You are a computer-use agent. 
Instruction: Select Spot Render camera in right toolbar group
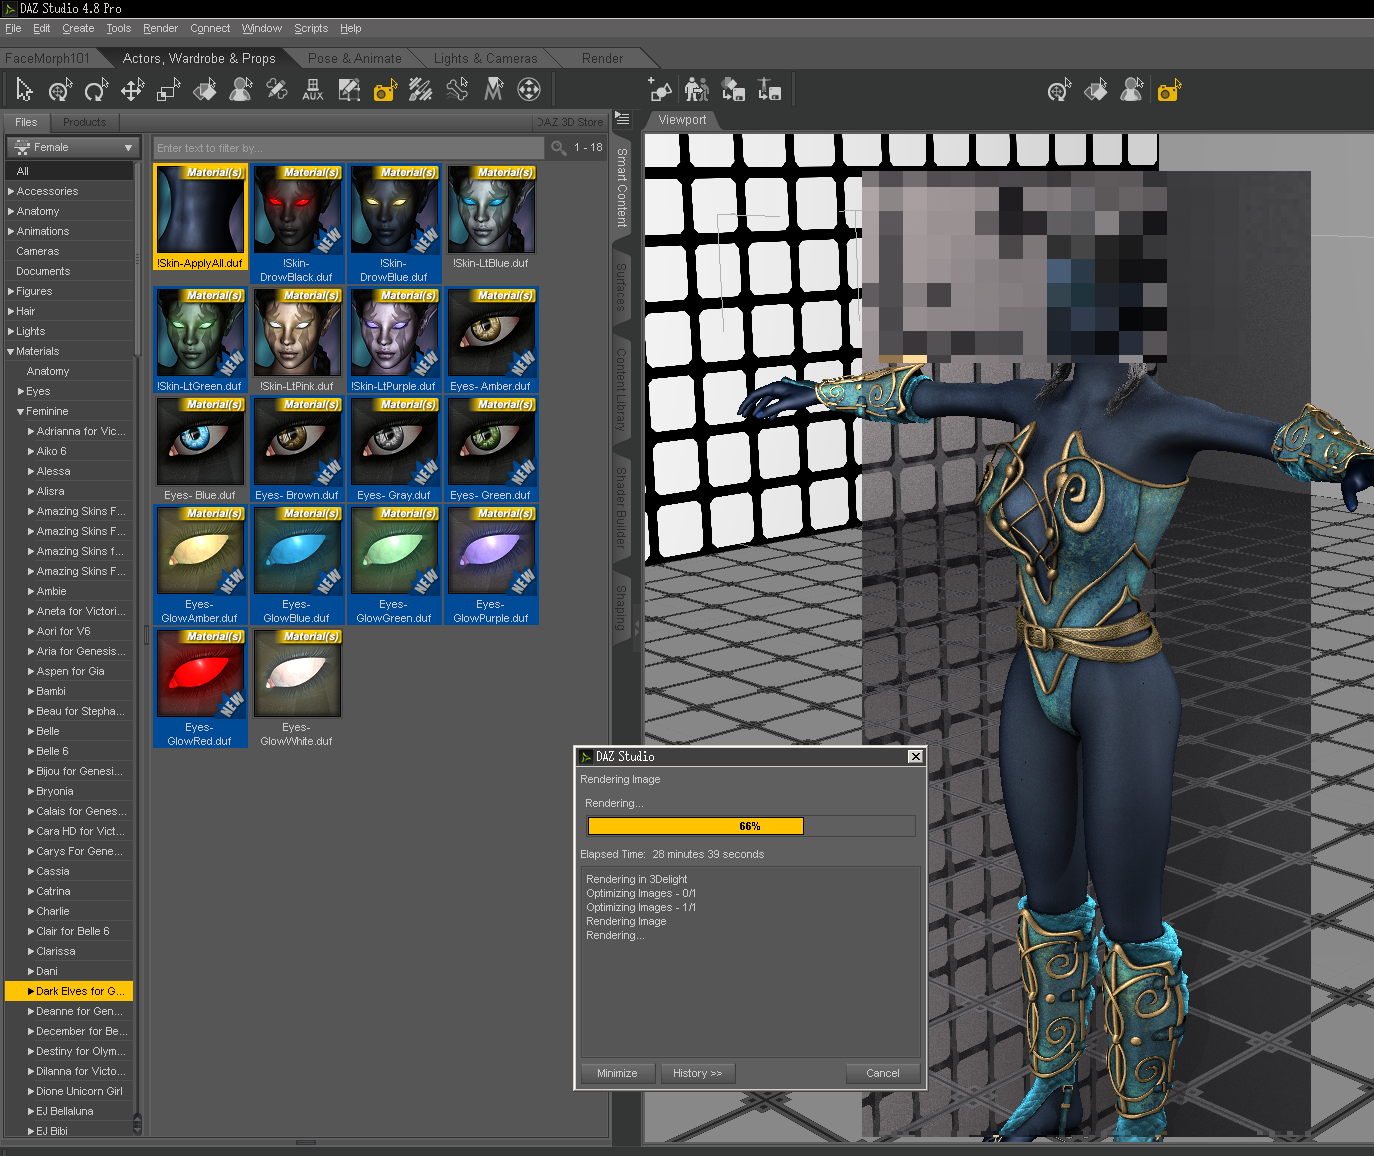[x=1169, y=90]
